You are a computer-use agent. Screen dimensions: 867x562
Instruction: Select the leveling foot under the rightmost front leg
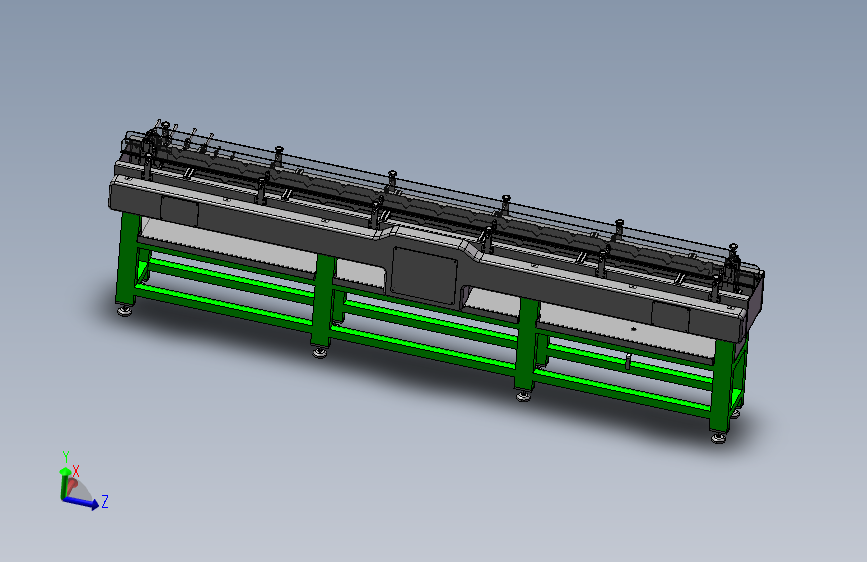point(719,438)
